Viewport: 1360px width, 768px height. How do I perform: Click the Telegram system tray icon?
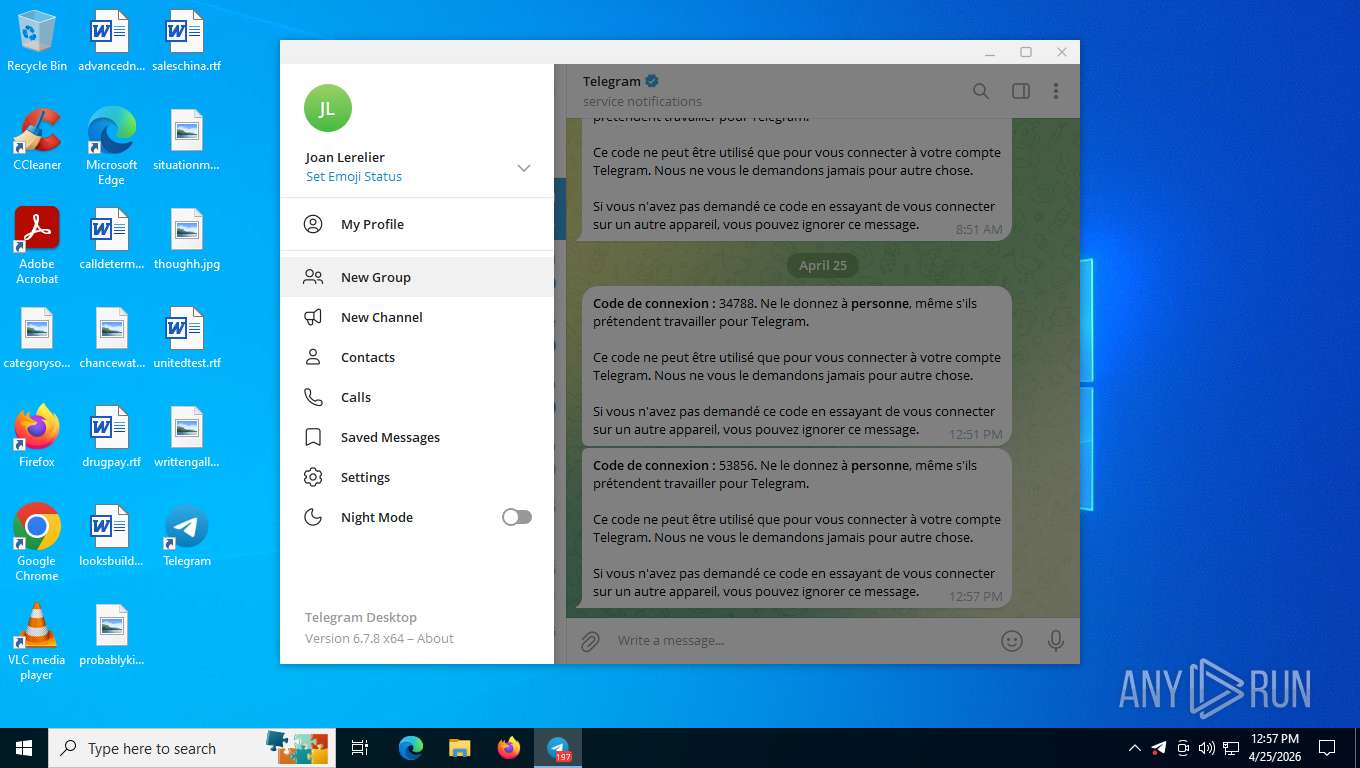click(1159, 748)
